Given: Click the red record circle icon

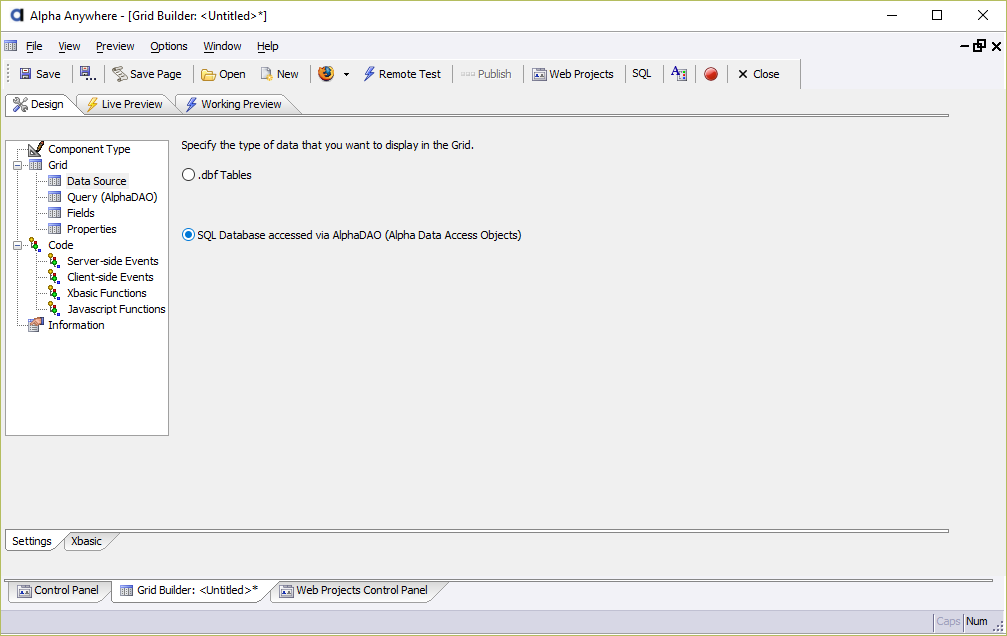Looking at the screenshot, I should coord(711,74).
